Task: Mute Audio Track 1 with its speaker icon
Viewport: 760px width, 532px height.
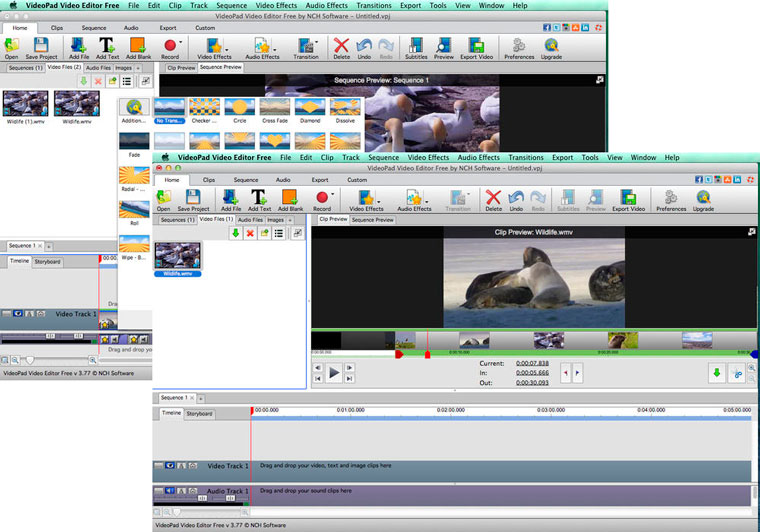Action: 170,491
